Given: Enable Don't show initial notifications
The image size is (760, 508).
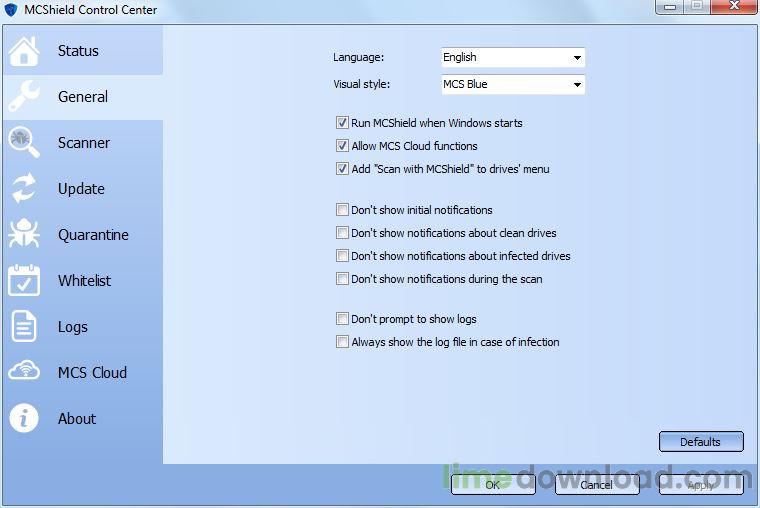Looking at the screenshot, I should pyautogui.click(x=342, y=209).
